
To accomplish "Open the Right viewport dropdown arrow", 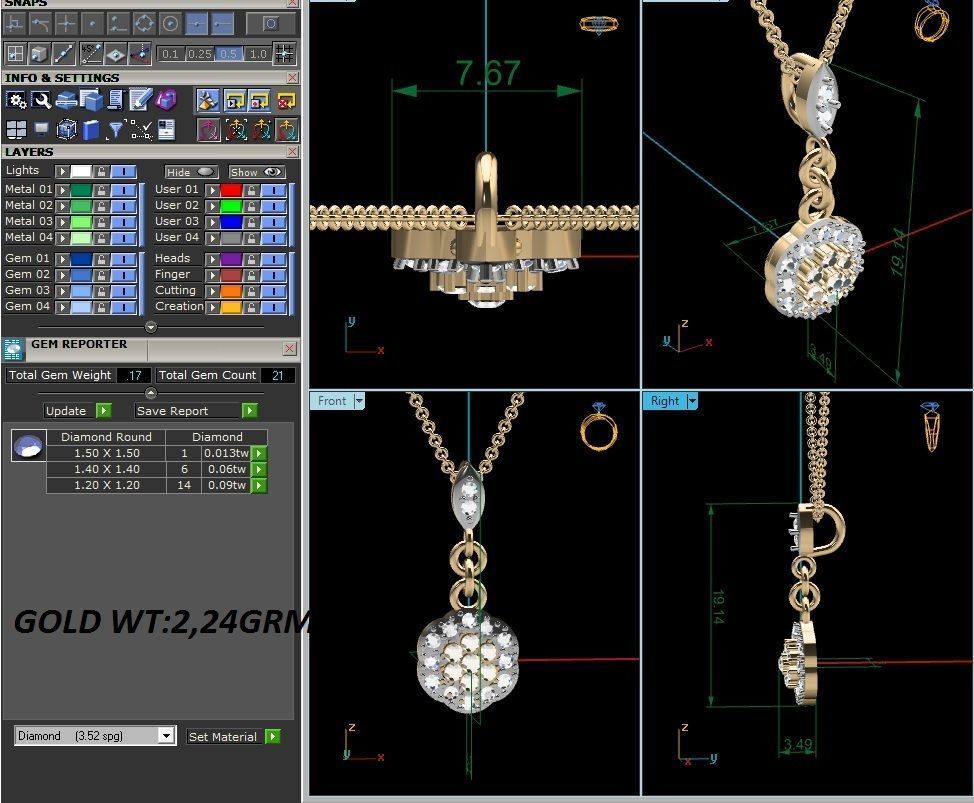I will tap(693, 401).
